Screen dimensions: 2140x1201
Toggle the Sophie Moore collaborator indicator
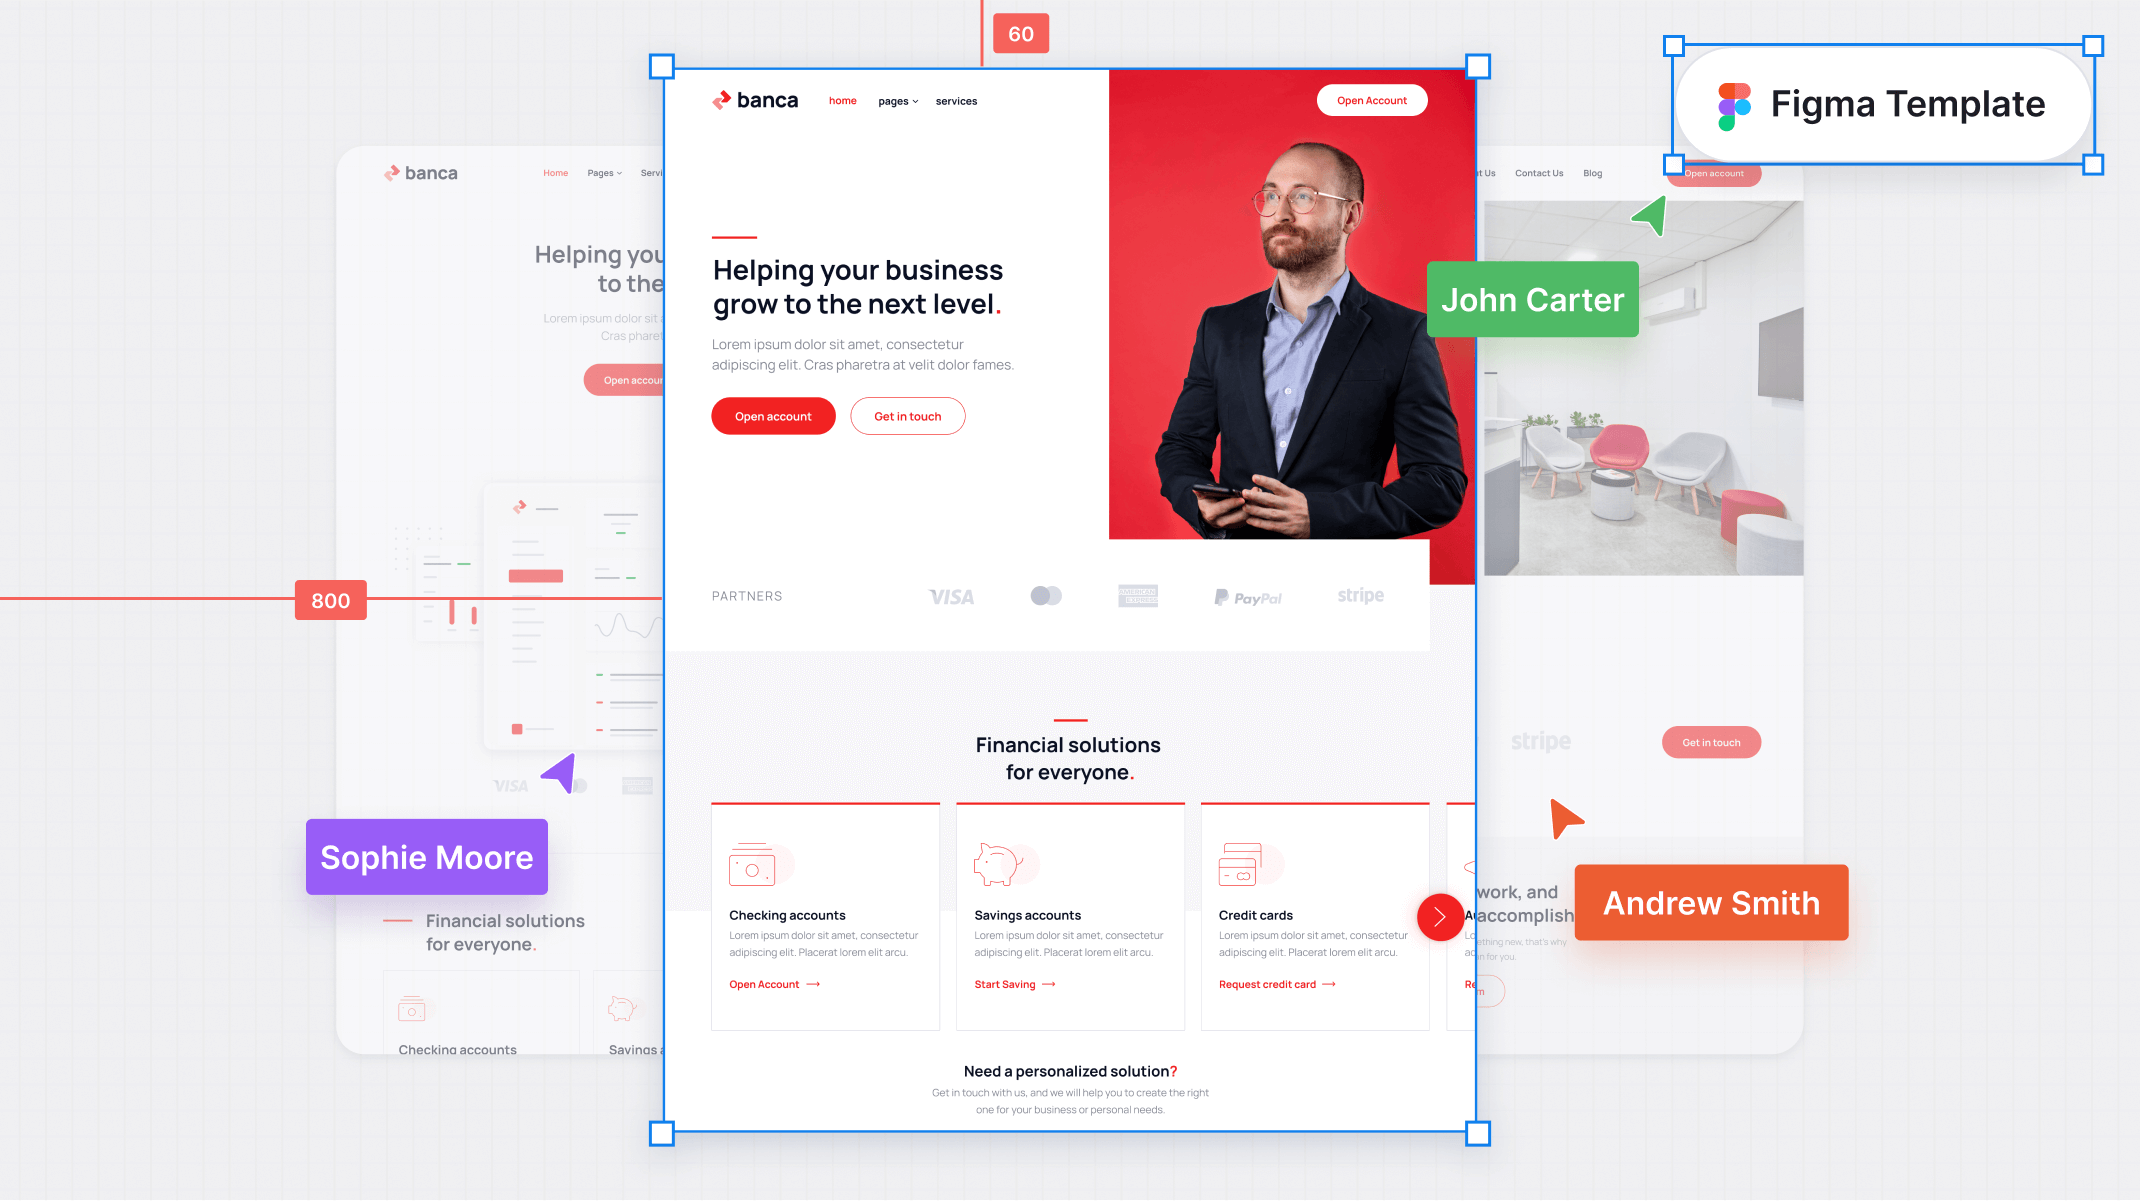click(x=426, y=858)
